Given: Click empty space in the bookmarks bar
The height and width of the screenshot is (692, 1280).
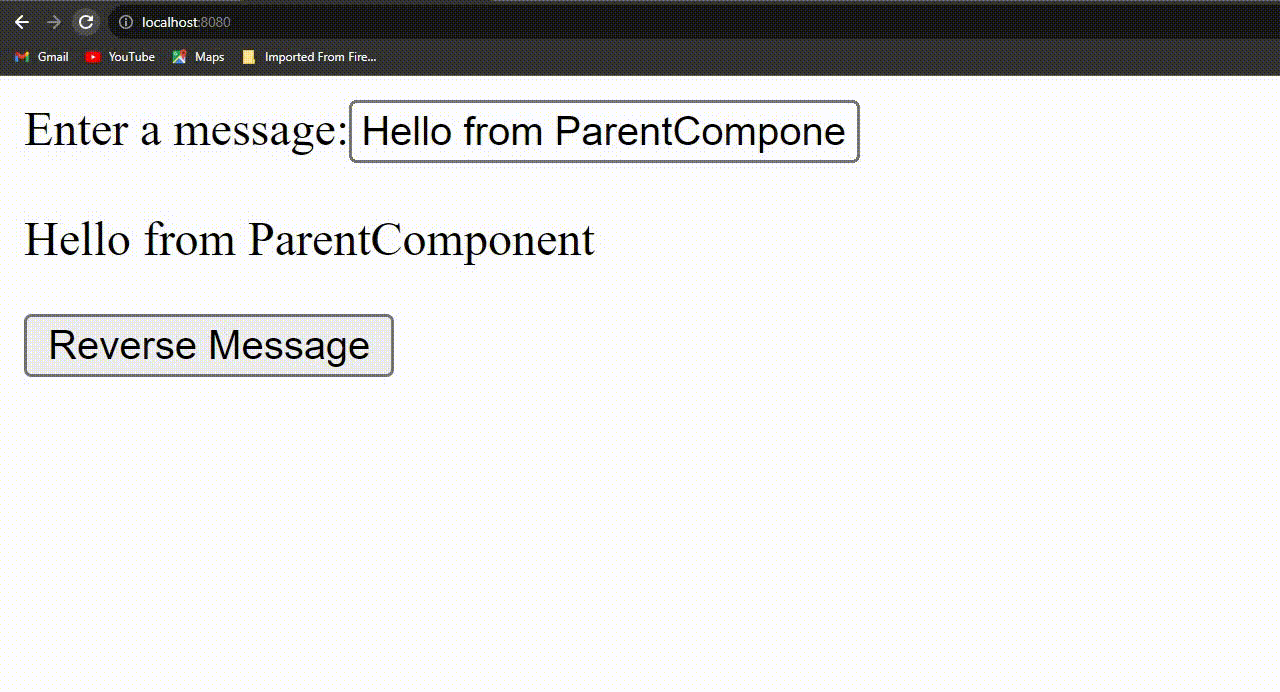Looking at the screenshot, I should (x=800, y=57).
